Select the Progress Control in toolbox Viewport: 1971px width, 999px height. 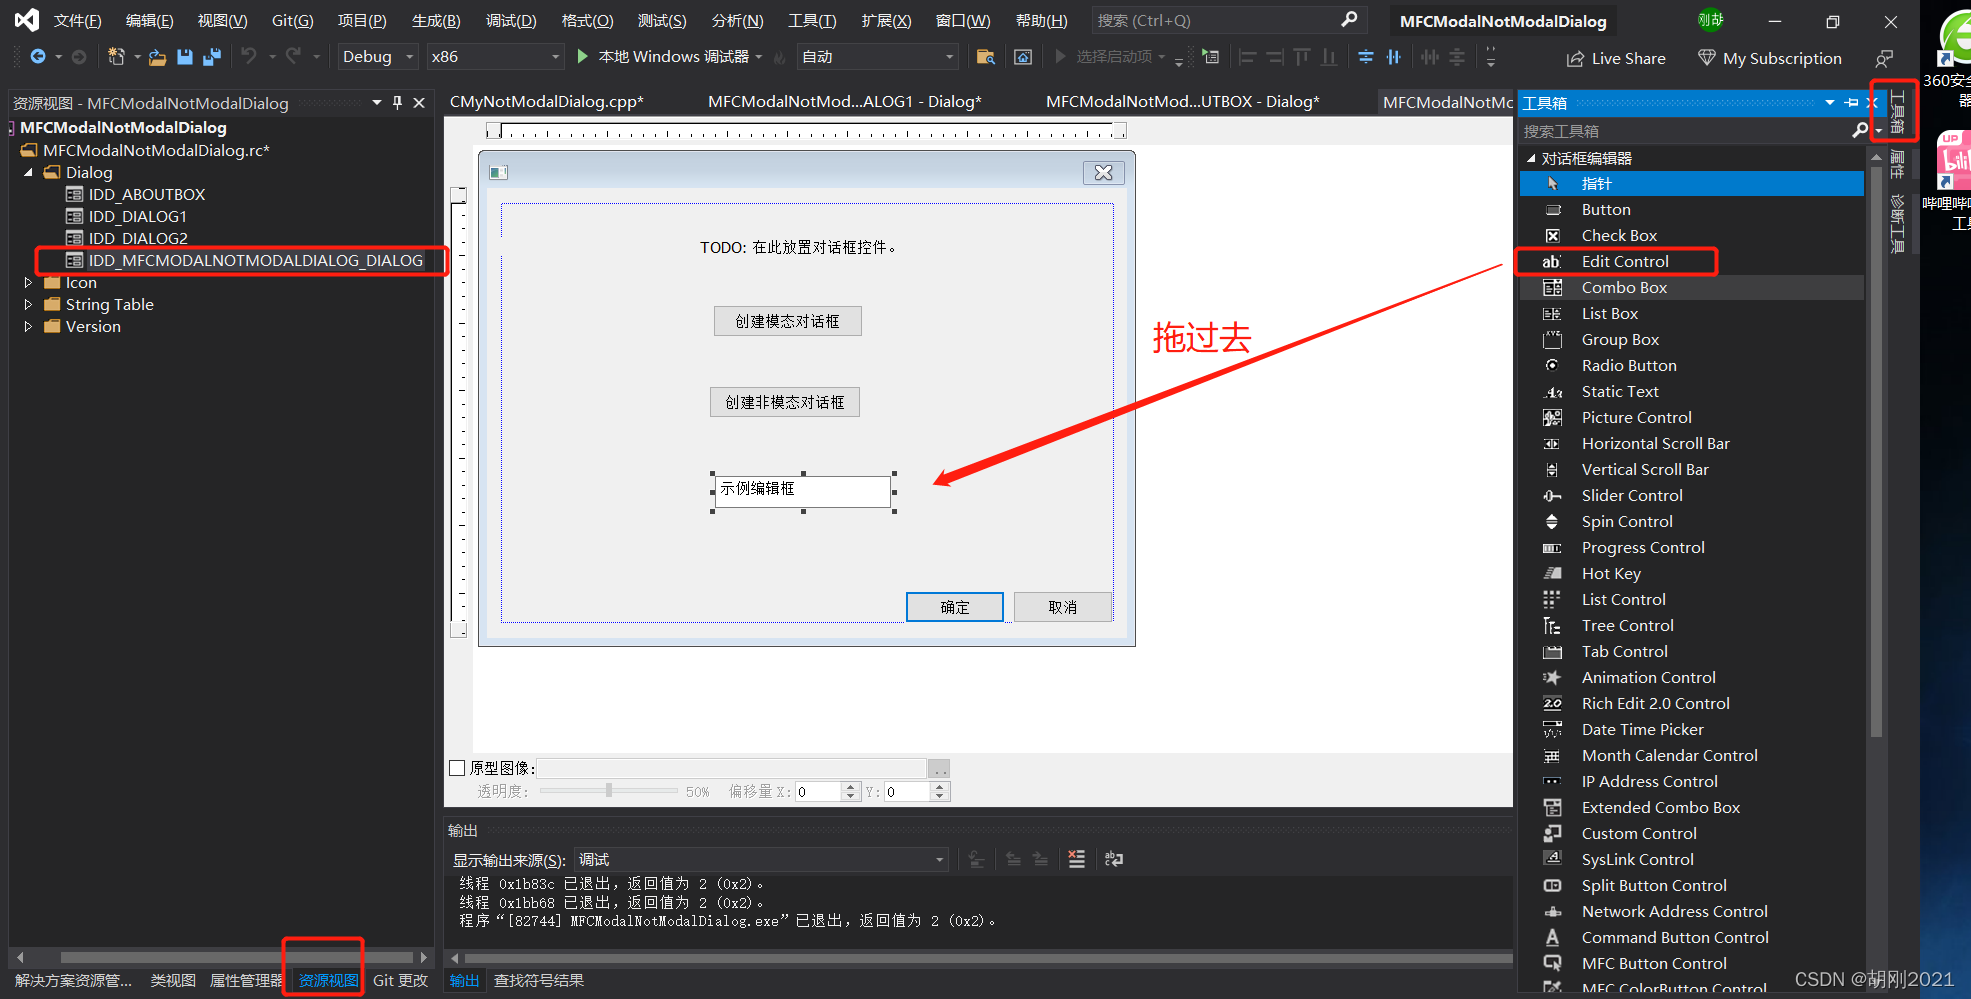pos(1691,547)
